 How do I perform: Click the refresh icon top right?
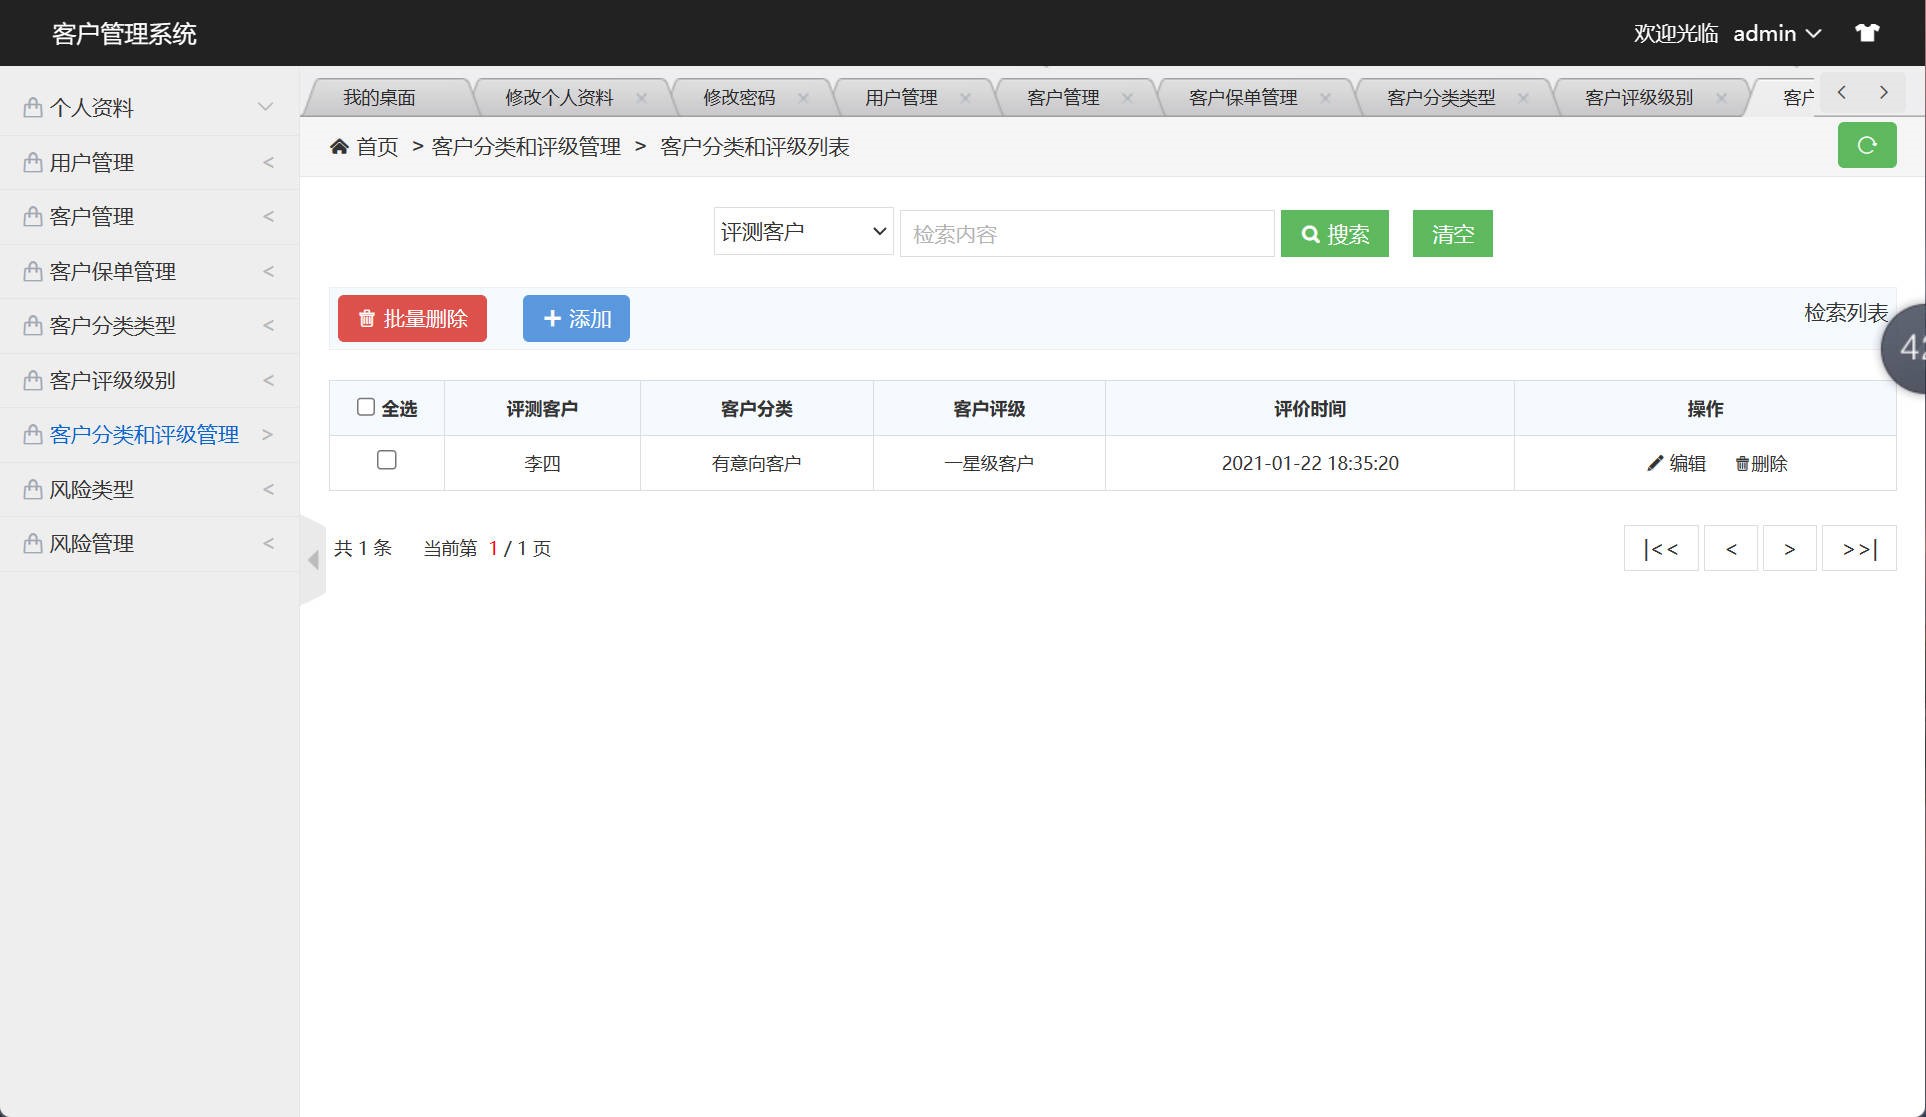tap(1866, 145)
